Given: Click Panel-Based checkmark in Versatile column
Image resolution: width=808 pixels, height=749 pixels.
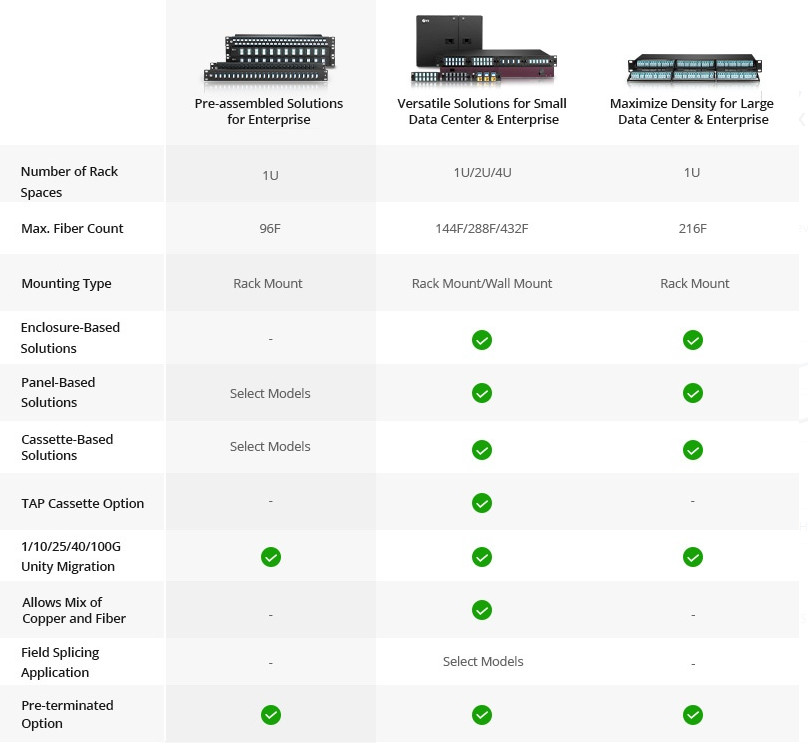Looking at the screenshot, I should (482, 393).
